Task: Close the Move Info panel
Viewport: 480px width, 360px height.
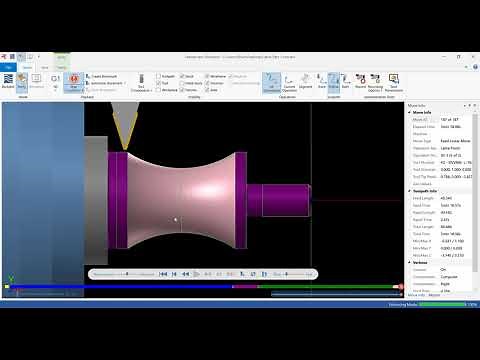Action: click(475, 105)
